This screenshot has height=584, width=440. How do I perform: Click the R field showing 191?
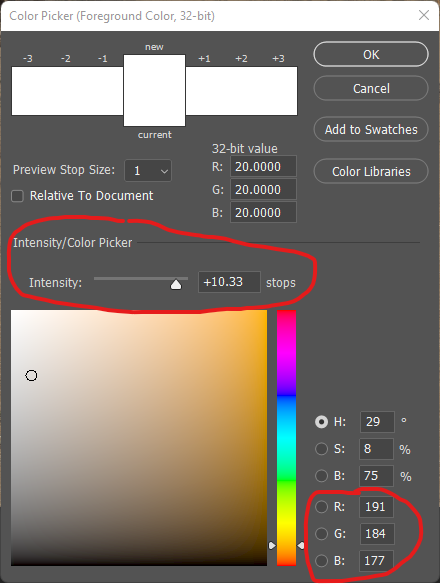(x=376, y=507)
